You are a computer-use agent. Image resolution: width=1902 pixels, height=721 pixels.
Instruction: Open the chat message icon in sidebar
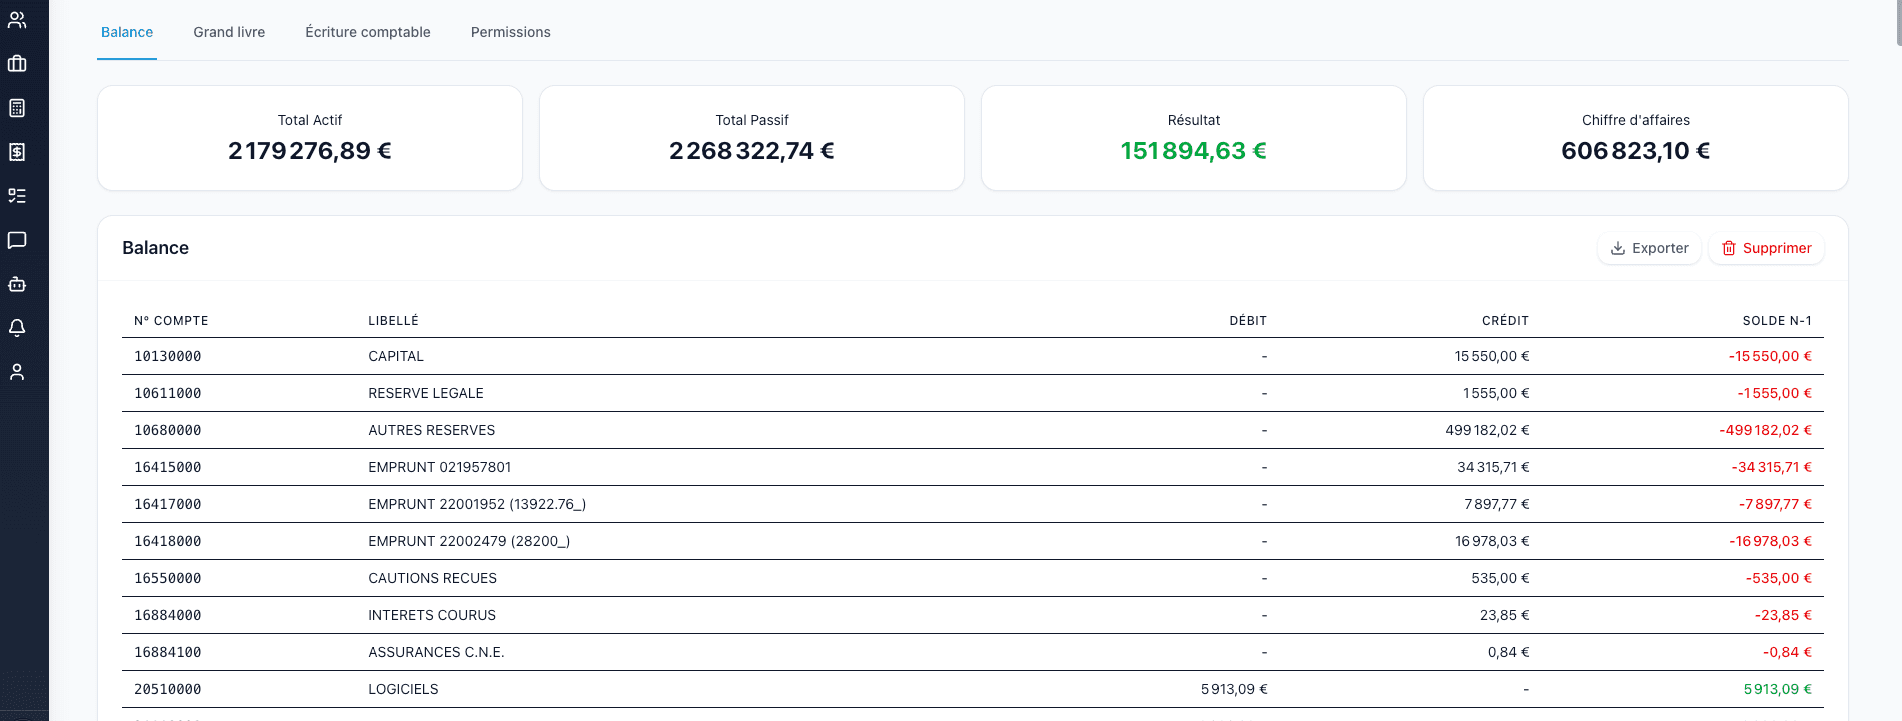point(17,240)
